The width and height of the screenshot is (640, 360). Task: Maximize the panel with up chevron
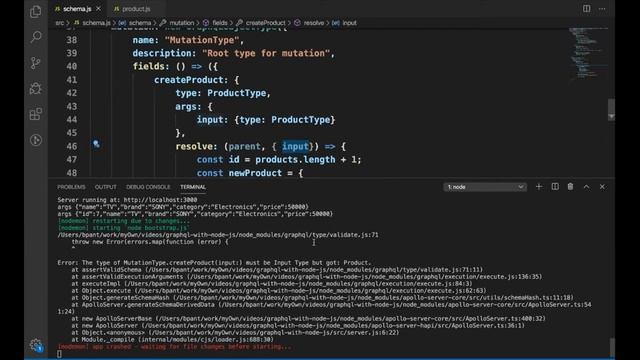(587, 187)
